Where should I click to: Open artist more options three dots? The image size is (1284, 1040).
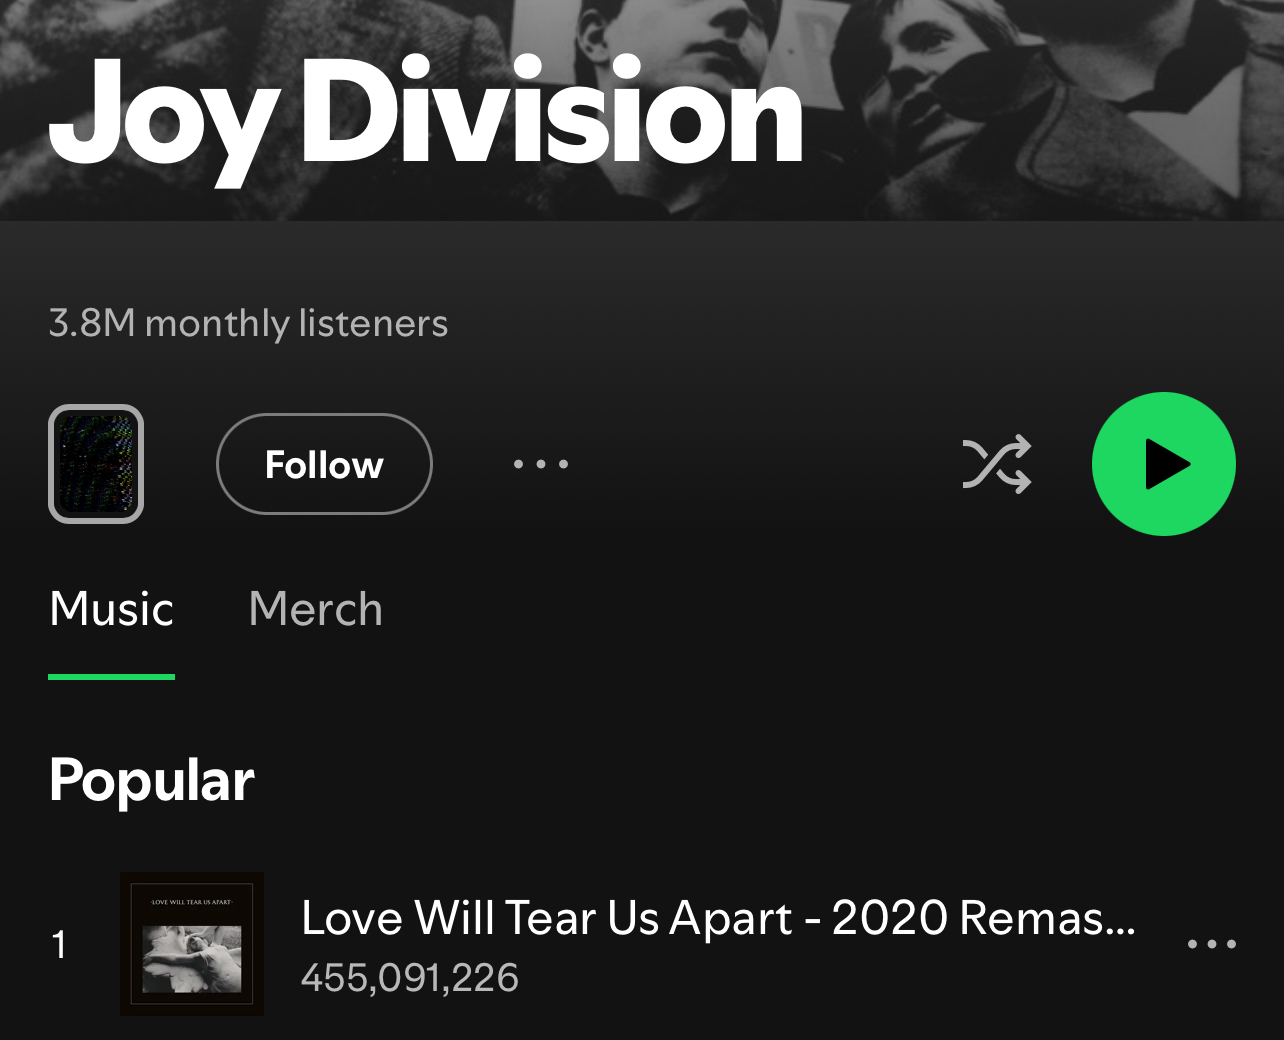(x=541, y=464)
